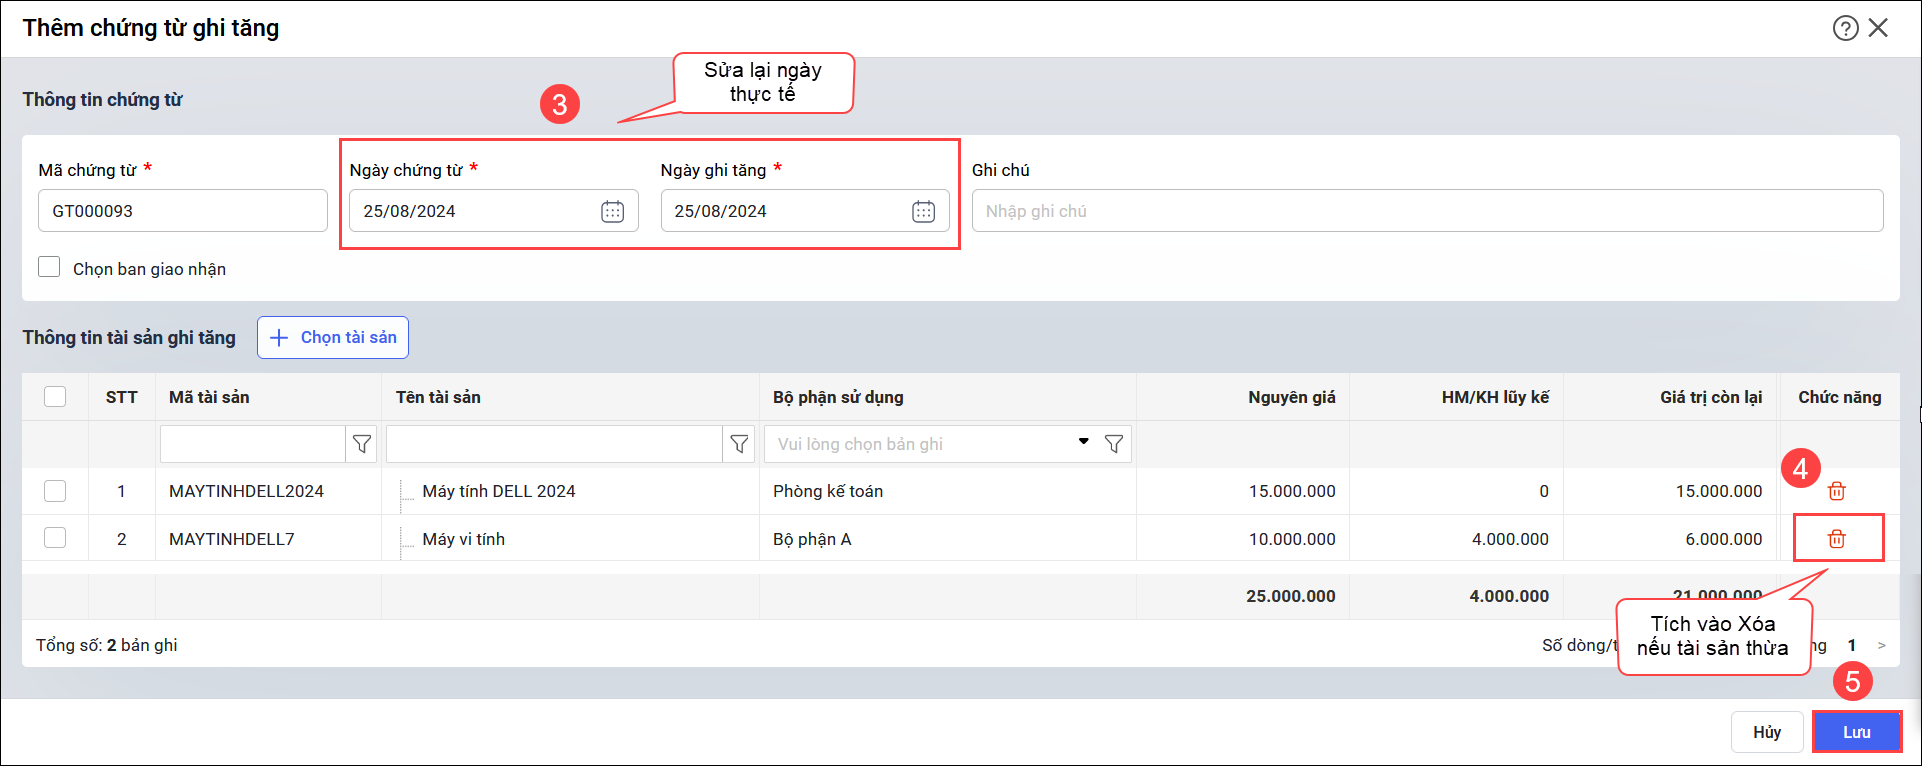The height and width of the screenshot is (766, 1922).
Task: Click the Tên tài sản filter text box
Action: pos(555,444)
